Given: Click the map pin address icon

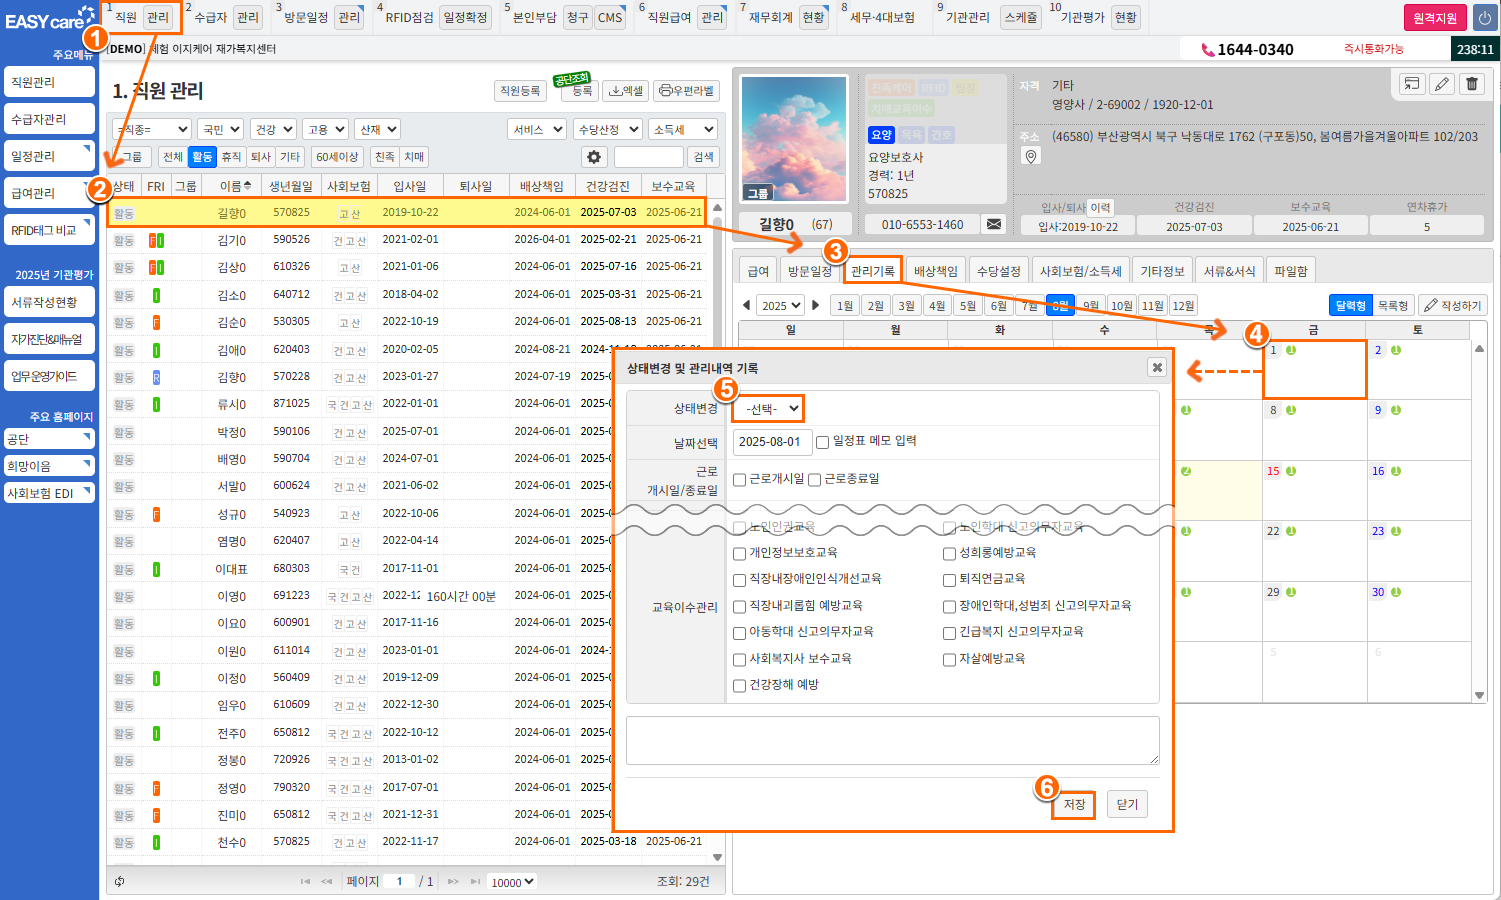Looking at the screenshot, I should click(1031, 156).
